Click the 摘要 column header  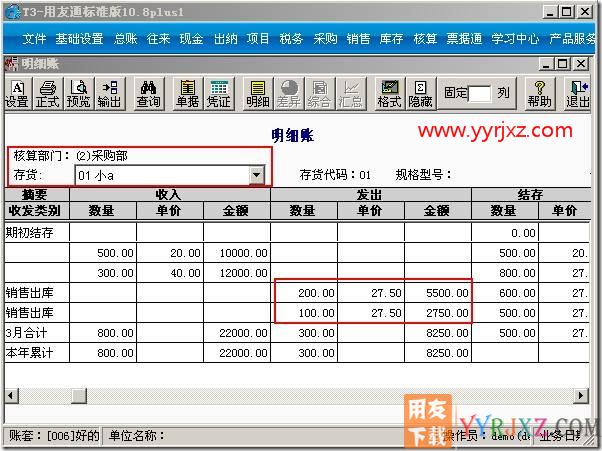tap(36, 195)
